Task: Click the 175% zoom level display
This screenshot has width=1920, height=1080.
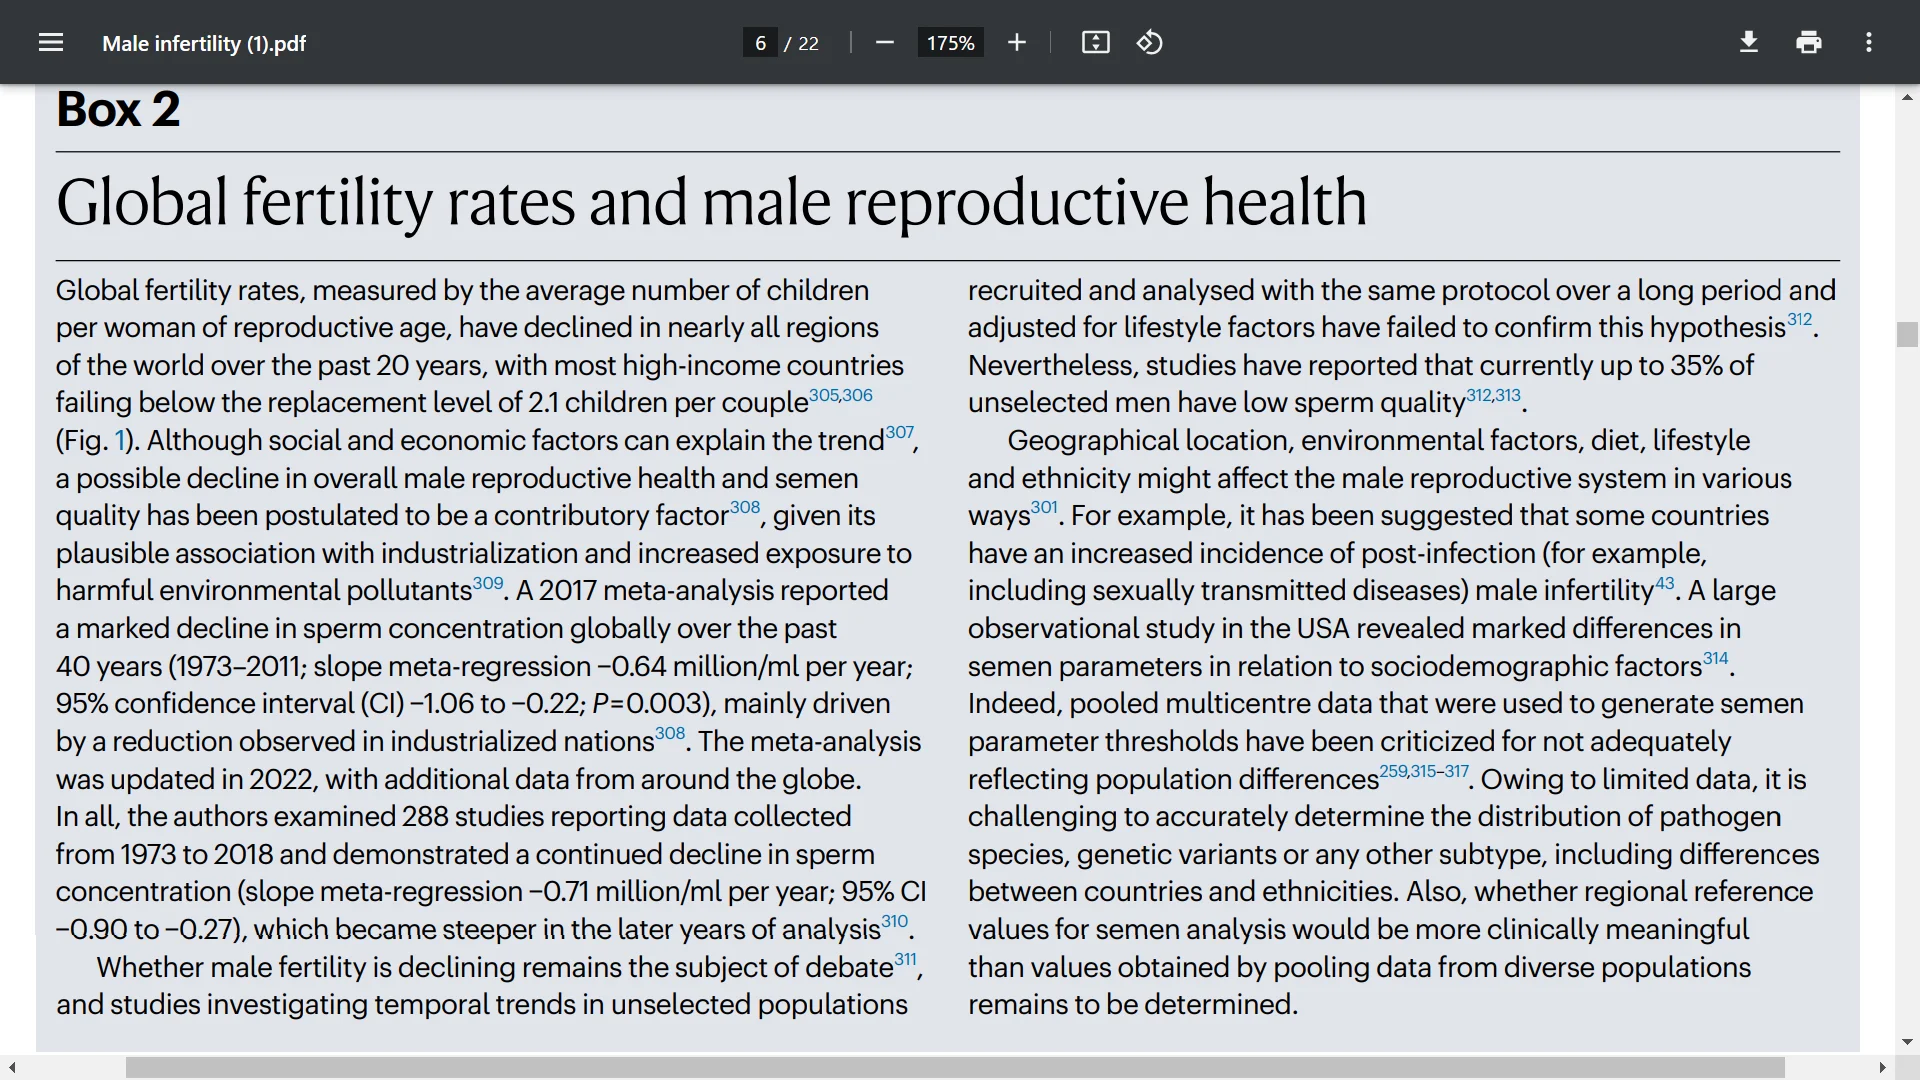Action: [x=949, y=42]
